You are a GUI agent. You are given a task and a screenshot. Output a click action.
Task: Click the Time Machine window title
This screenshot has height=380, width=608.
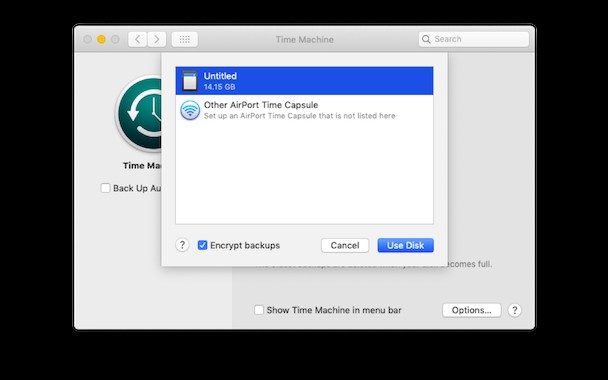305,40
